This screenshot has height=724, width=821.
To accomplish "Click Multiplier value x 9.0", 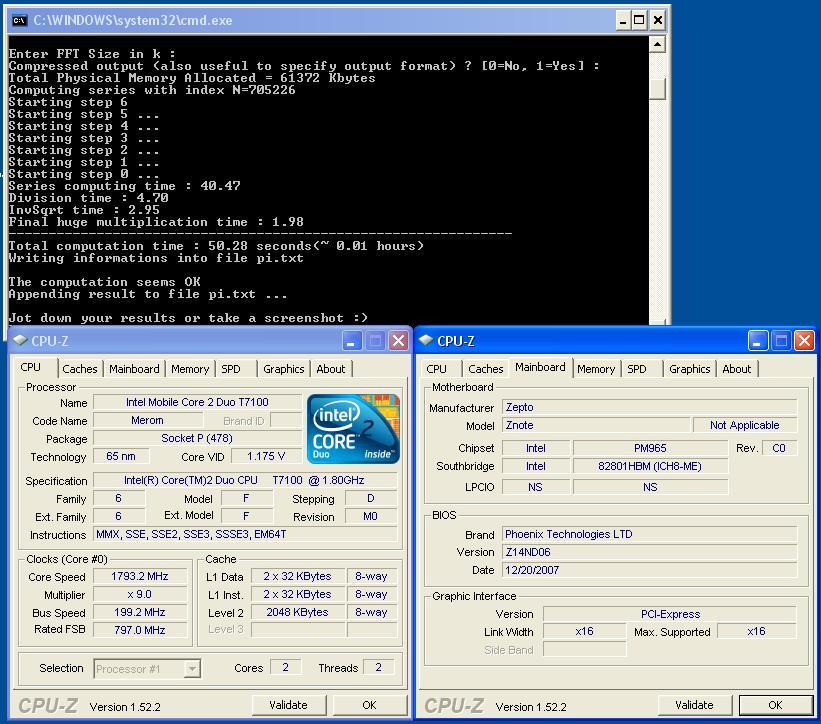I will click(x=140, y=594).
